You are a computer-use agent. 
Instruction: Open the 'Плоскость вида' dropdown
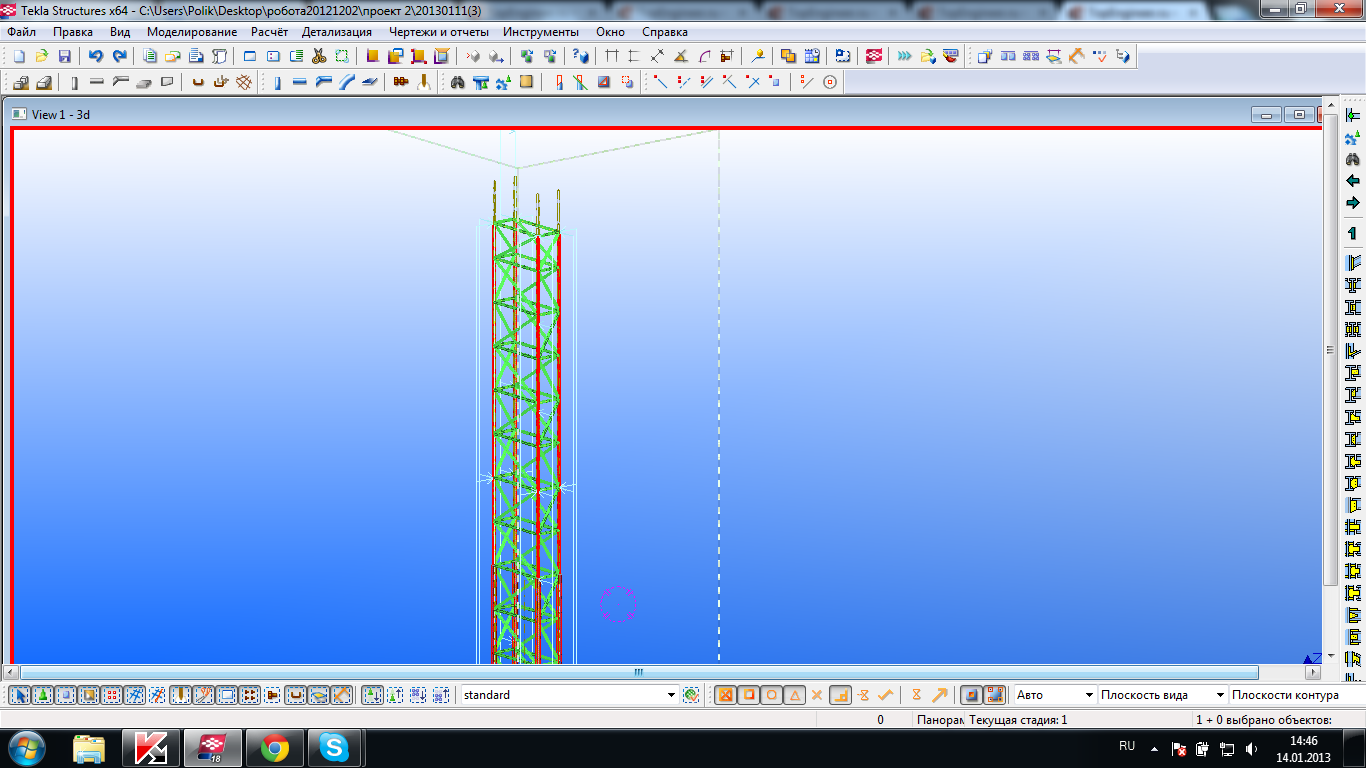(x=1219, y=695)
